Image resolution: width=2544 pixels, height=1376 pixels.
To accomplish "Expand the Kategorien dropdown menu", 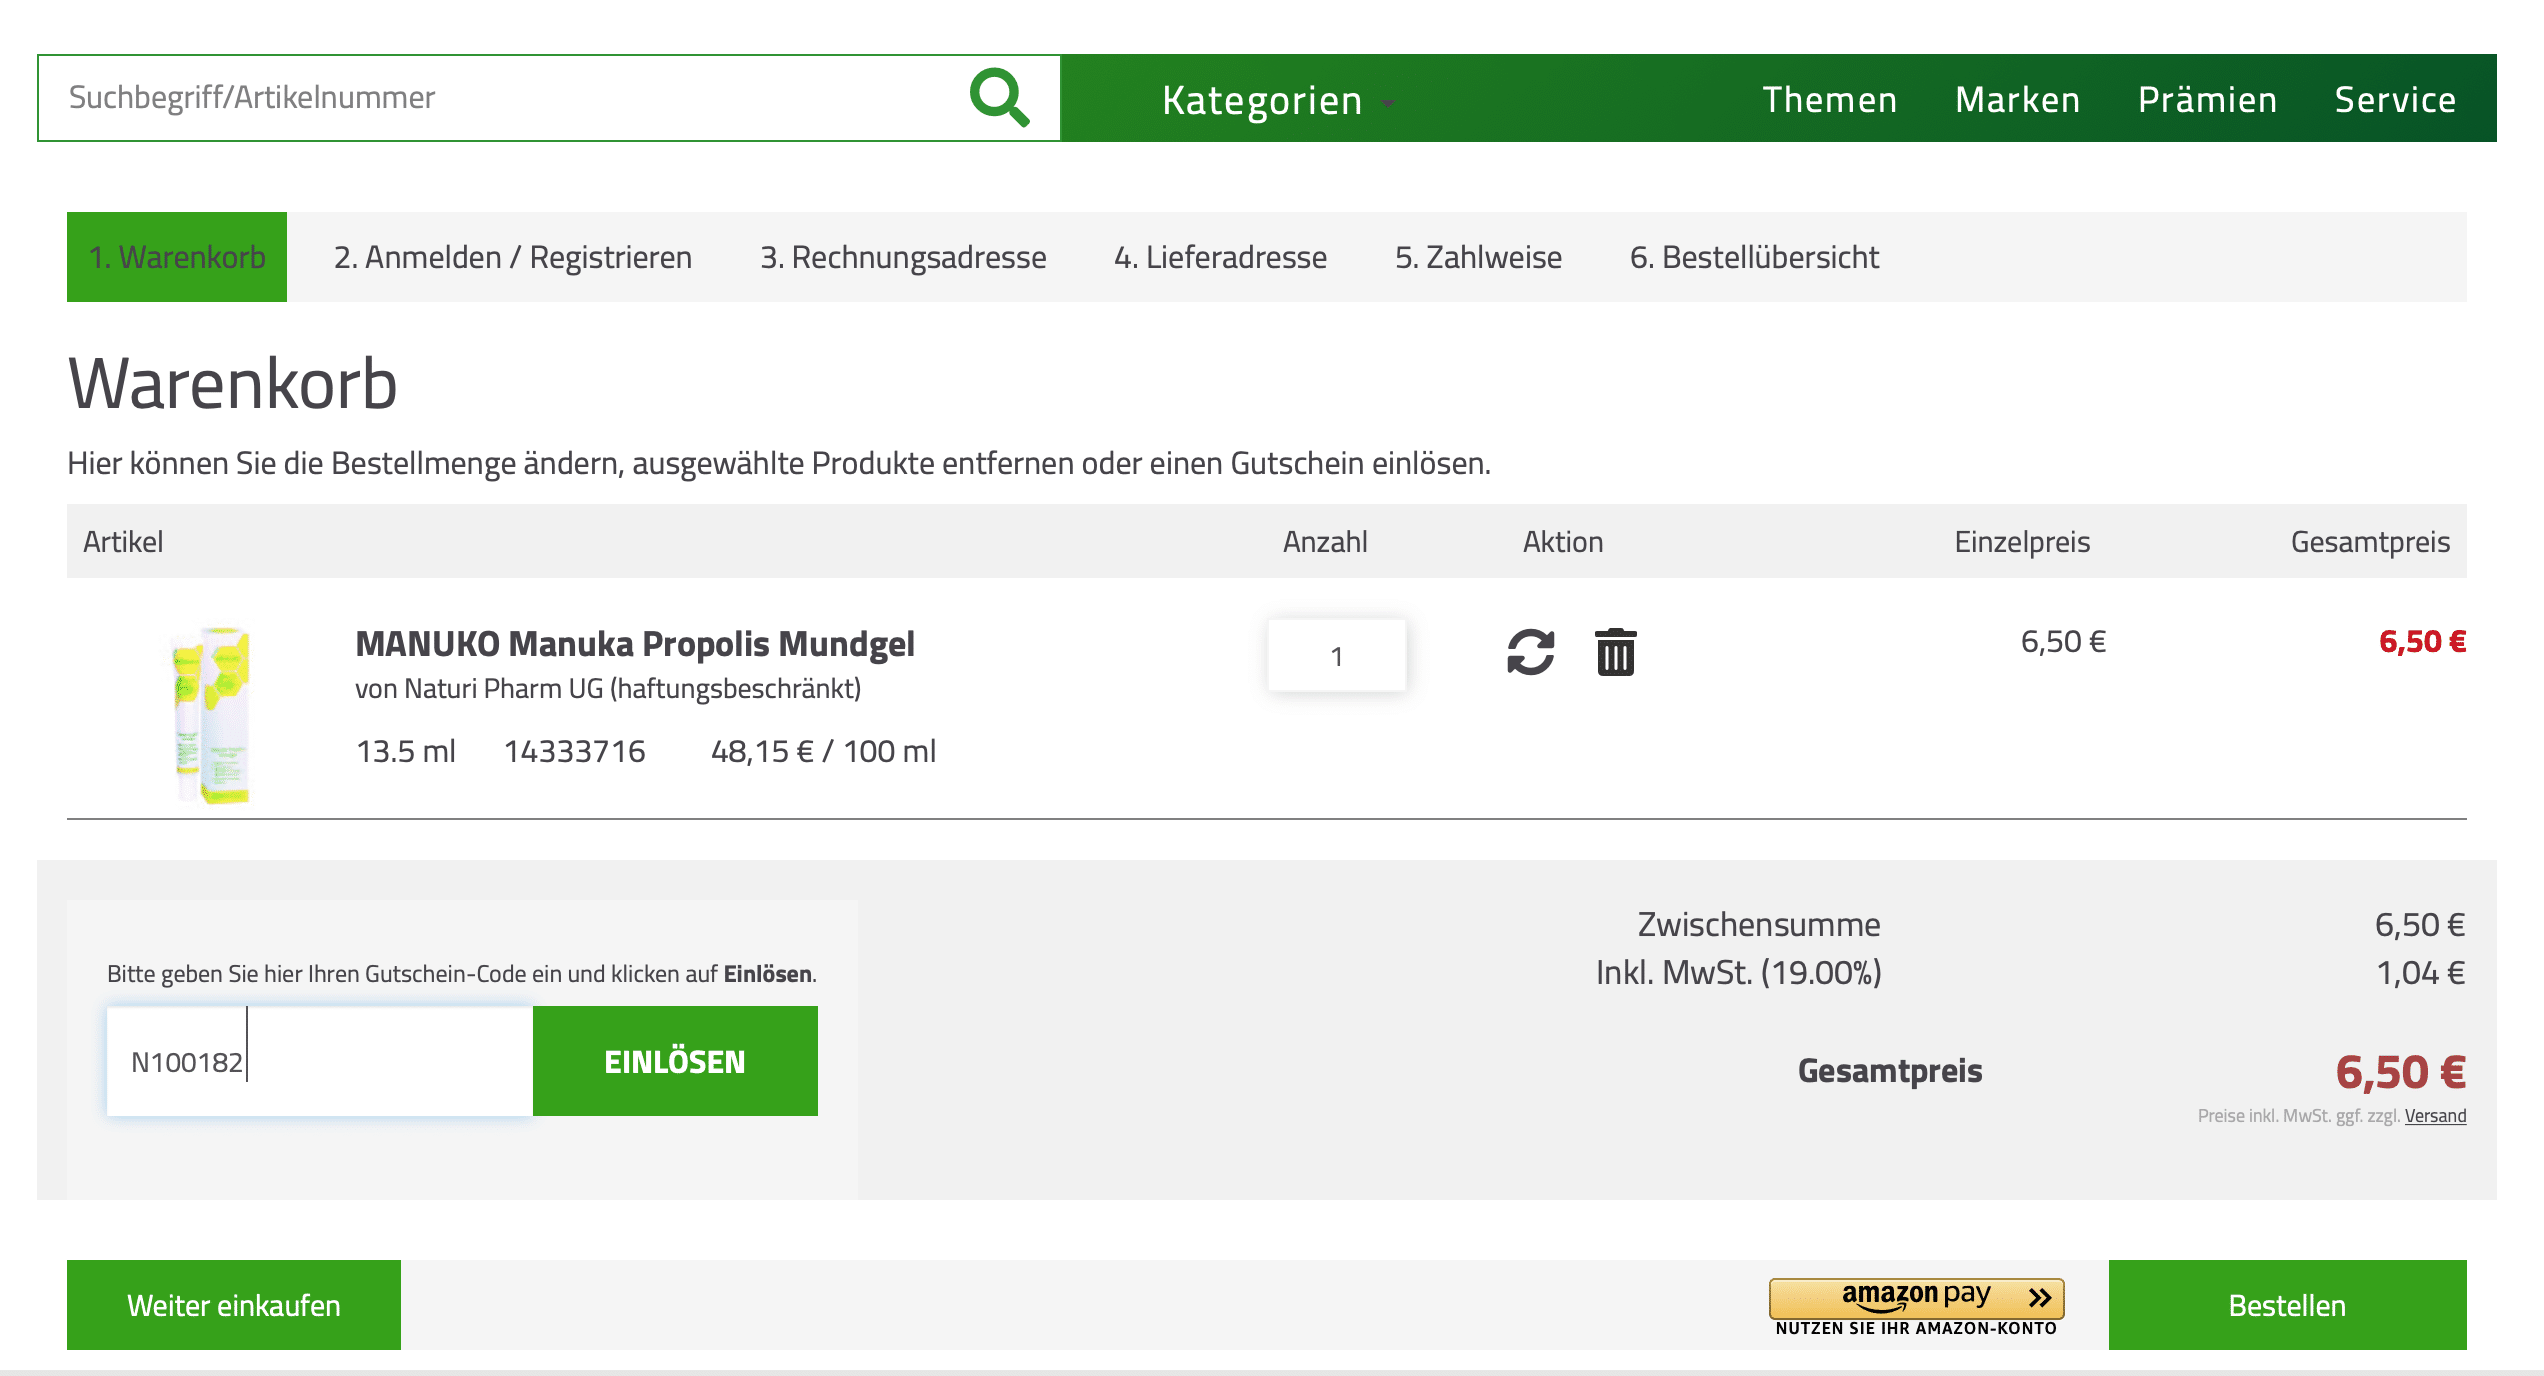I will (x=1277, y=100).
